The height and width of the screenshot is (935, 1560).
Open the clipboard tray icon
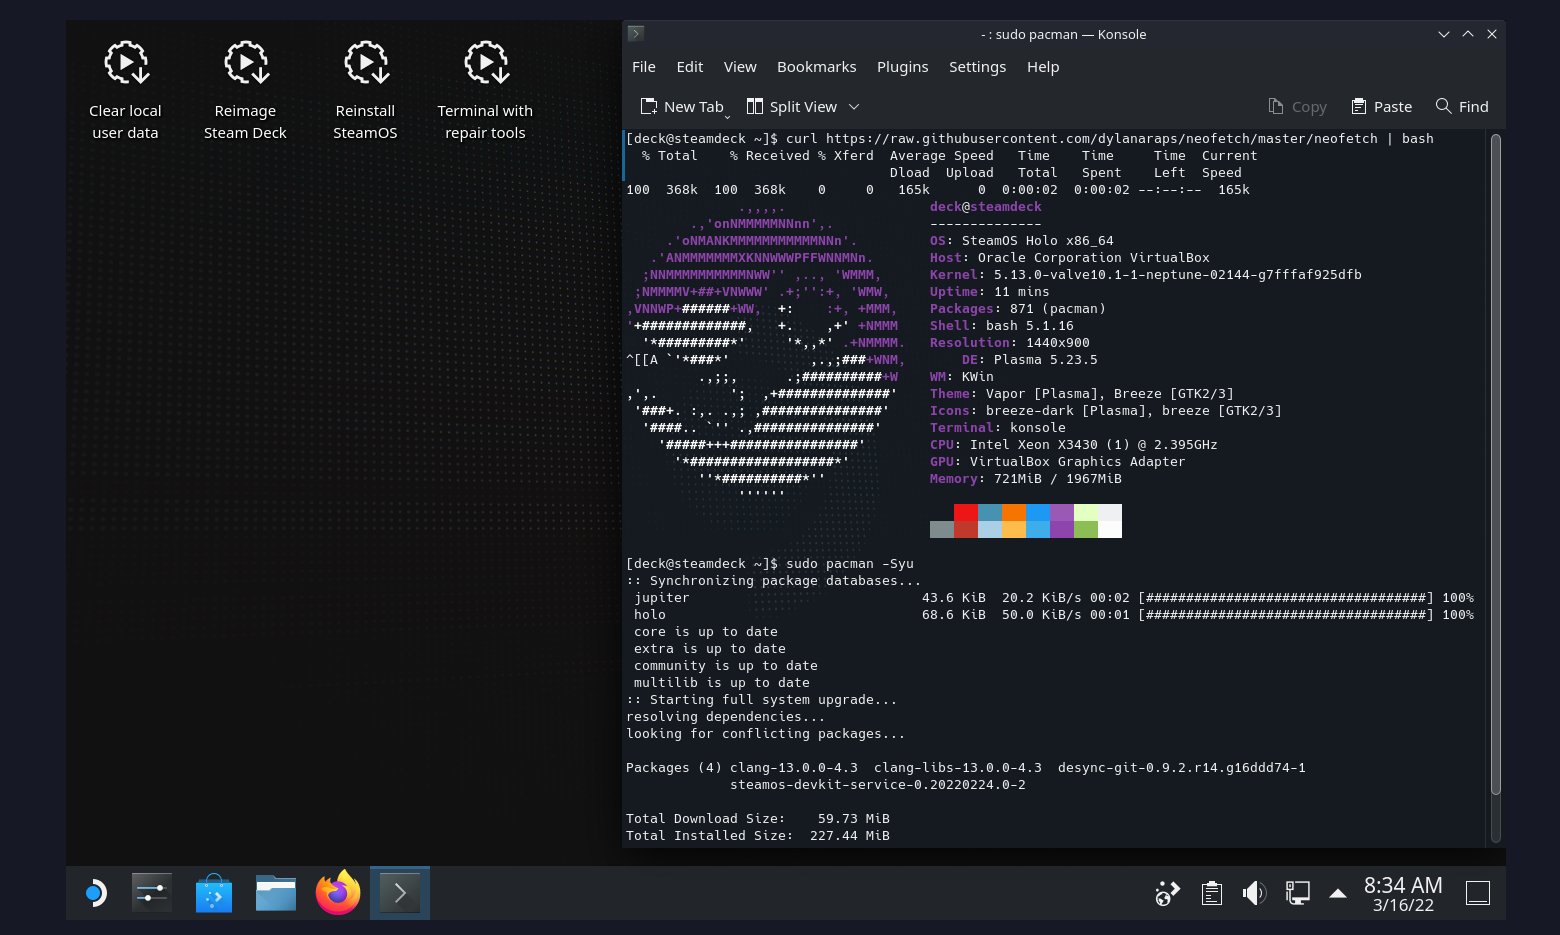pyautogui.click(x=1211, y=893)
